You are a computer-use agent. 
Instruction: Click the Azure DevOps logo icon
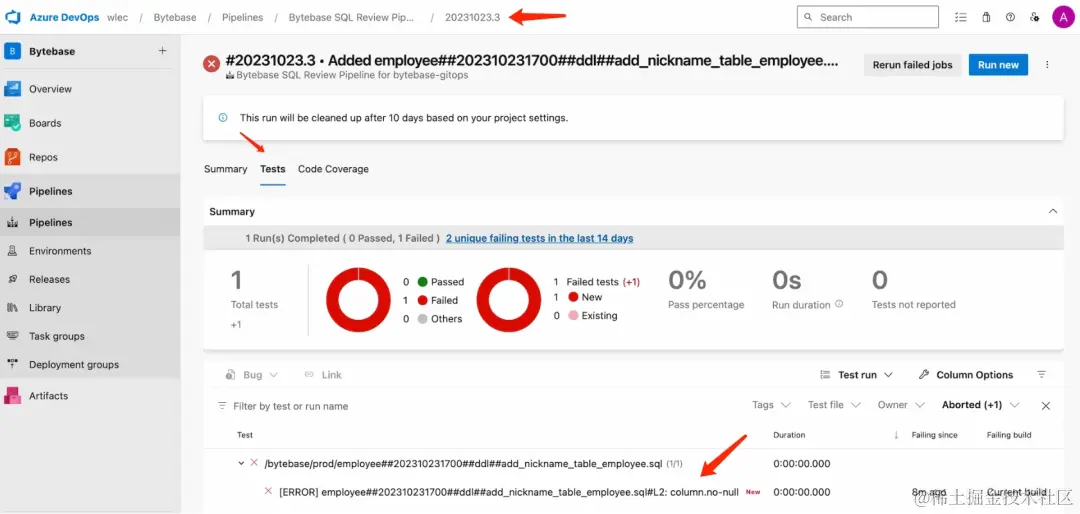pyautogui.click(x=14, y=17)
